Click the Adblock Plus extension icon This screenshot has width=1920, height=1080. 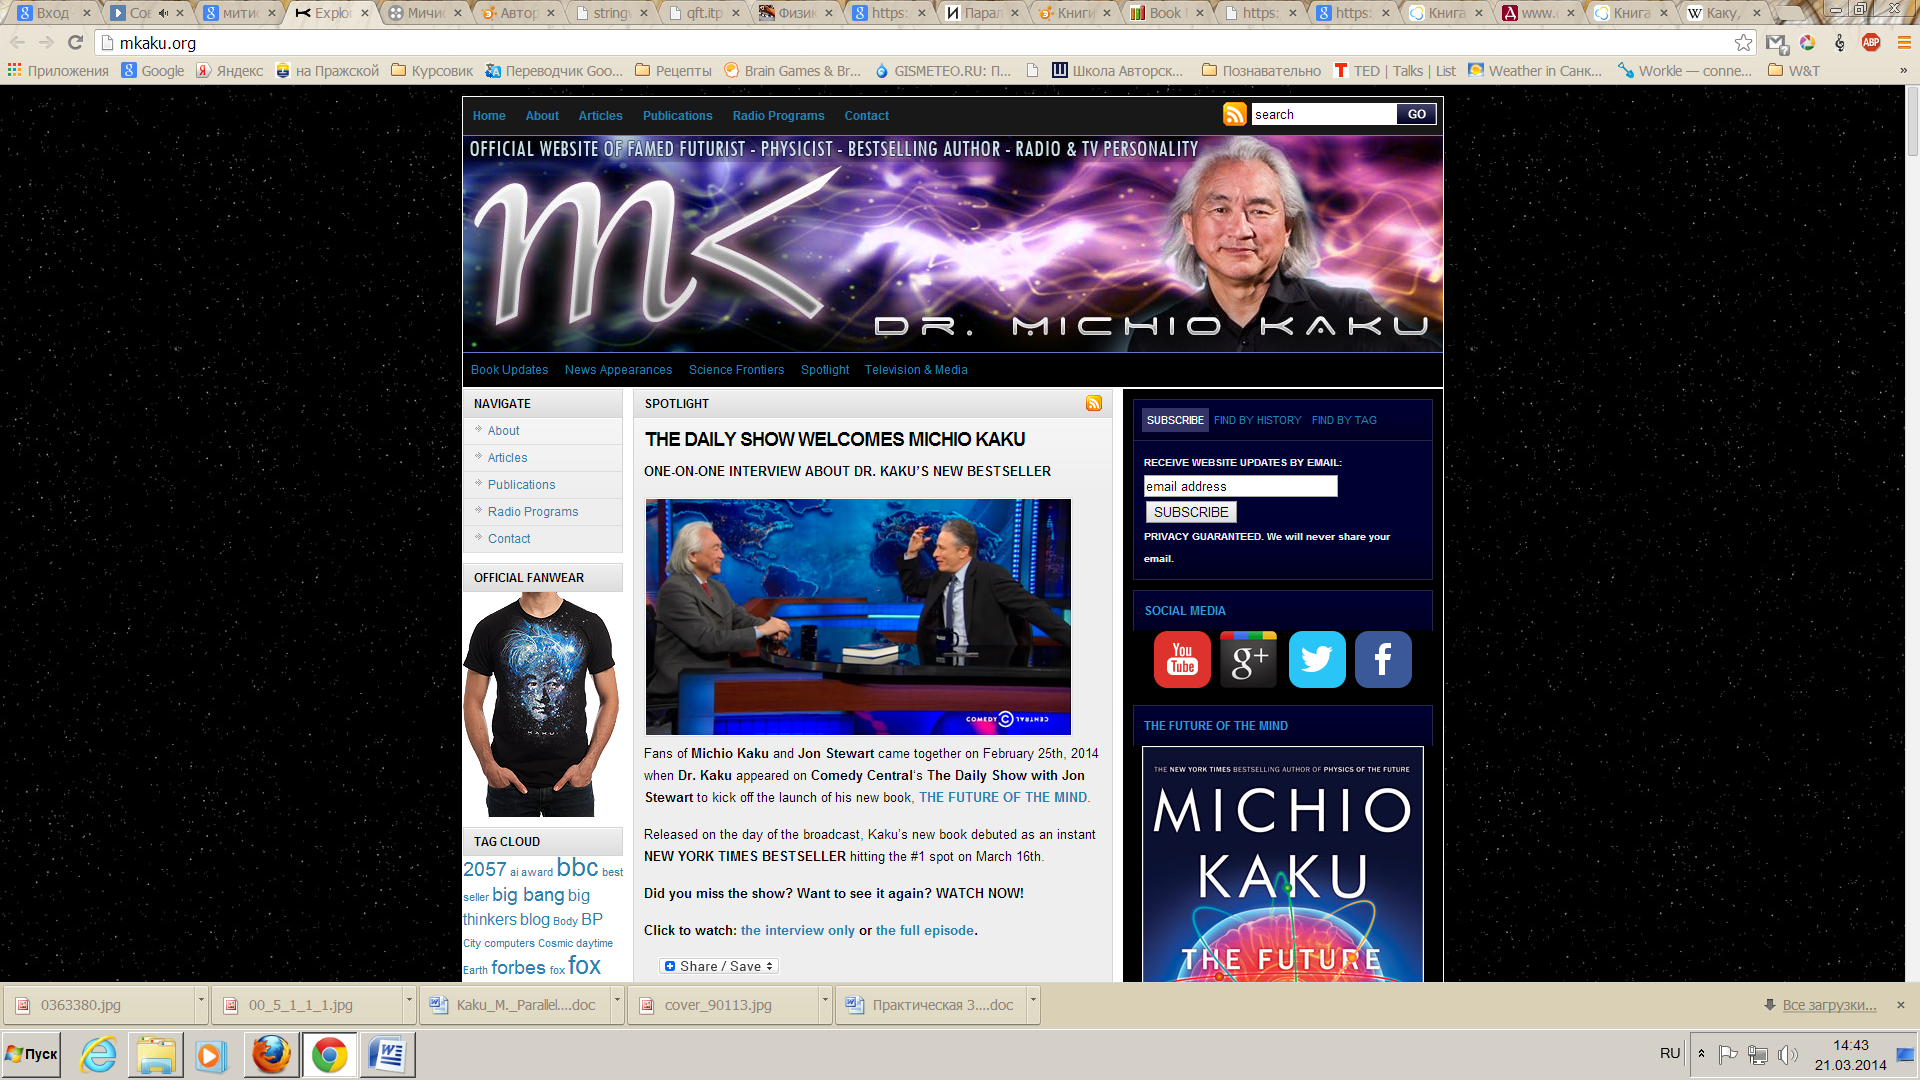point(1871,43)
